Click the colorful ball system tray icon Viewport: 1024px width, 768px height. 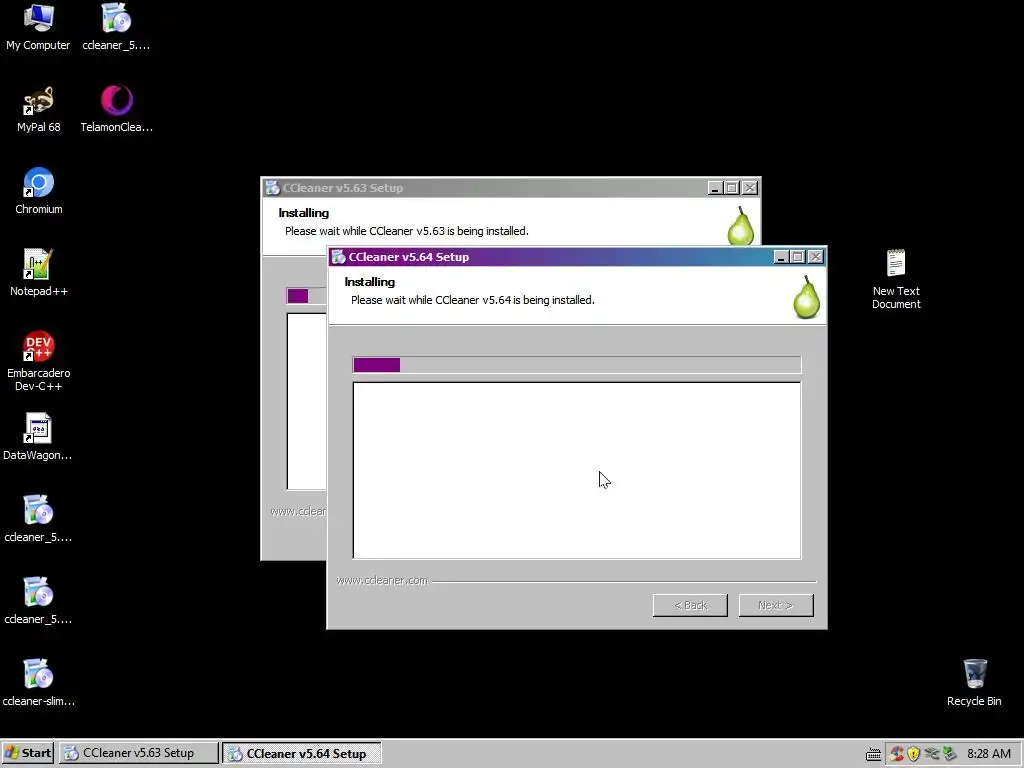[x=897, y=754]
